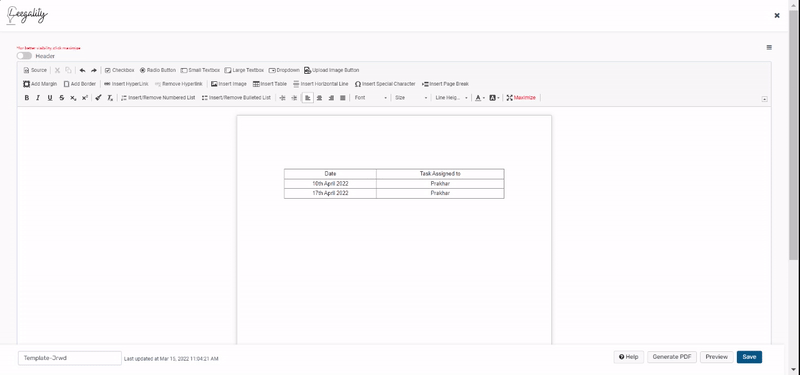Open the Line Height dropdown
The width and height of the screenshot is (800, 375).
(451, 97)
